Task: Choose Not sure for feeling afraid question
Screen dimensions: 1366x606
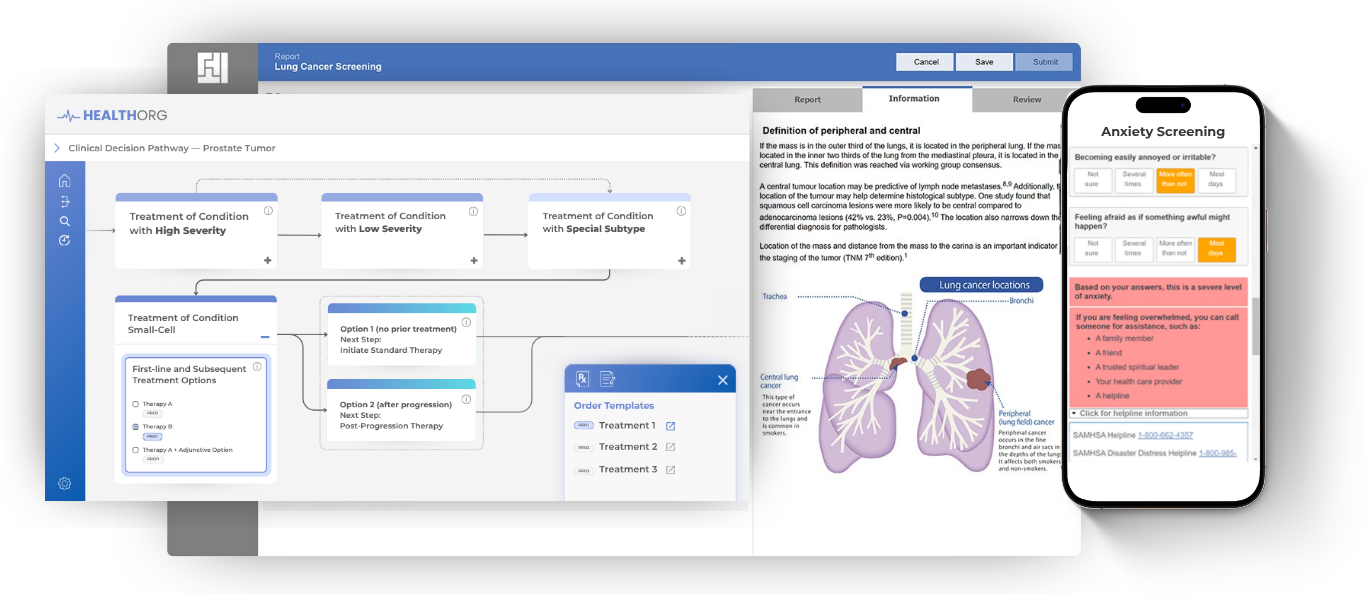Action: (1093, 248)
